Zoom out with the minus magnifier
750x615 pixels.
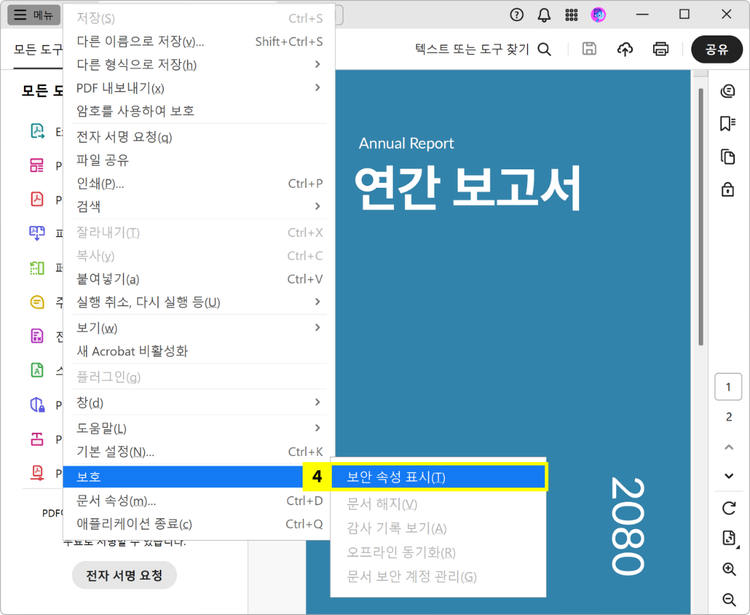coord(728,599)
